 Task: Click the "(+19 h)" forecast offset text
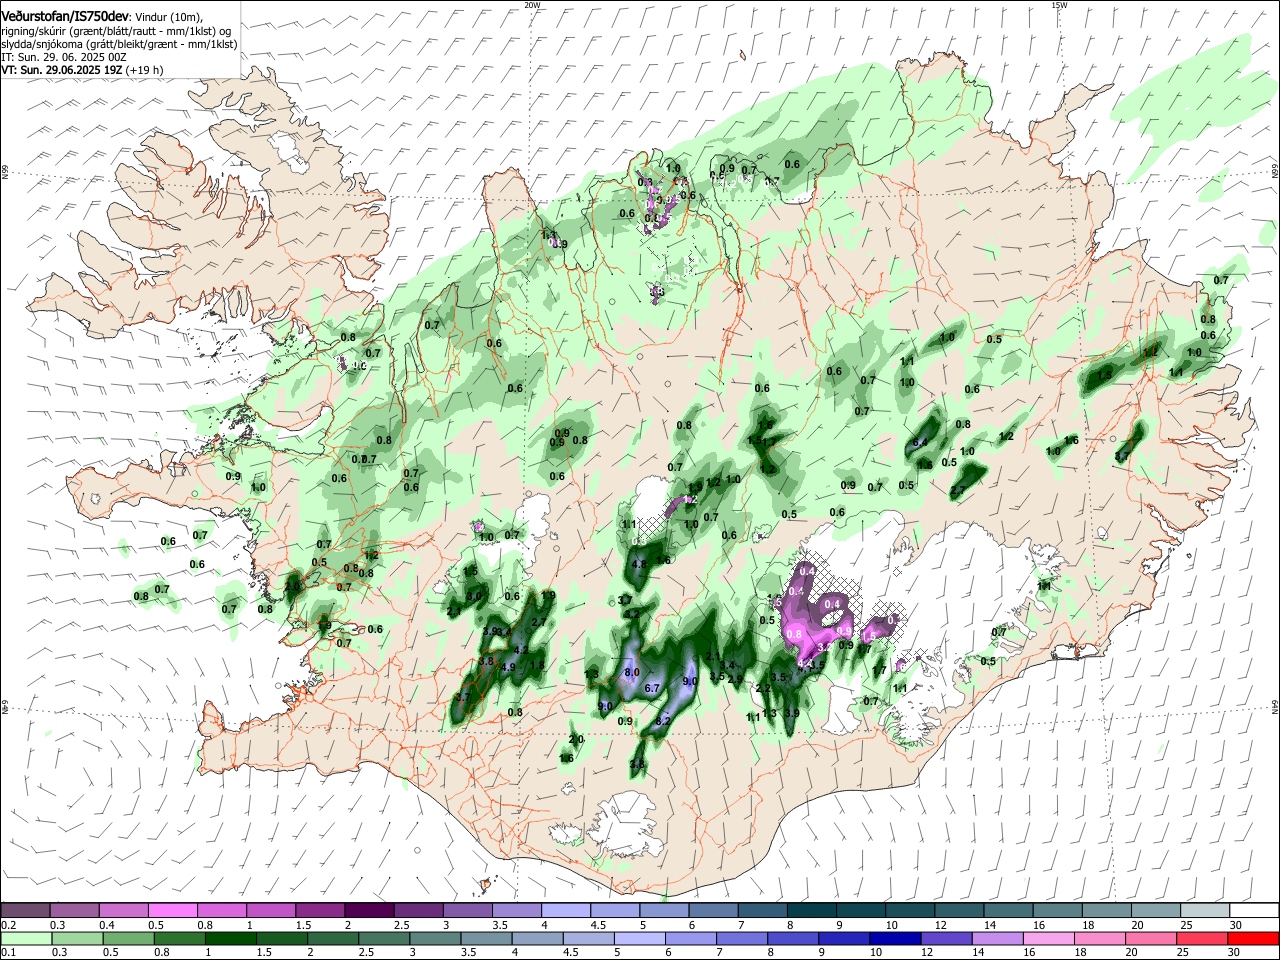(x=145, y=70)
